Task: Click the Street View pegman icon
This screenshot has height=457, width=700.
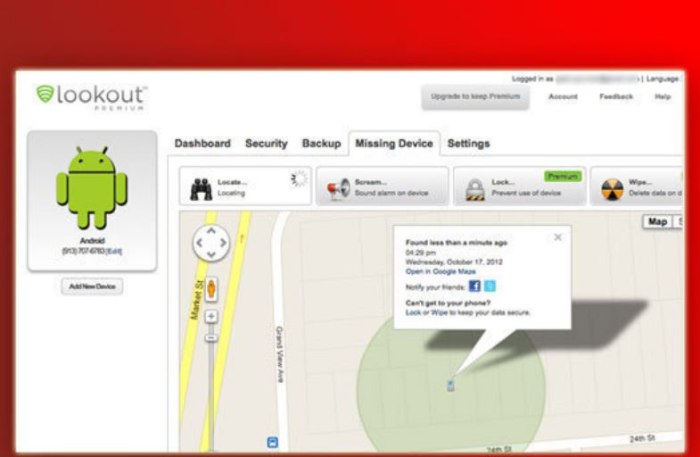Action: [211, 289]
